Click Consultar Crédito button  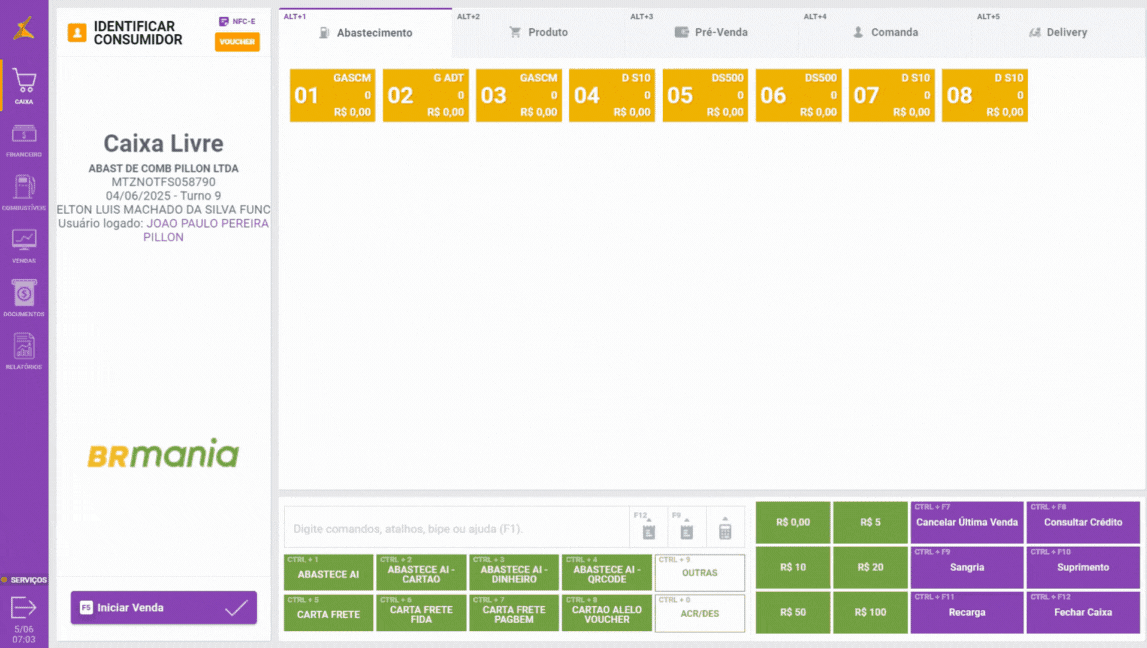coord(1083,522)
